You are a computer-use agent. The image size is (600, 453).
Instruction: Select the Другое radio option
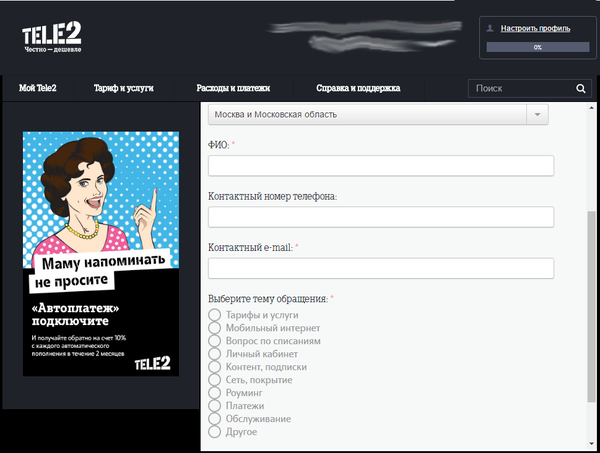(215, 432)
